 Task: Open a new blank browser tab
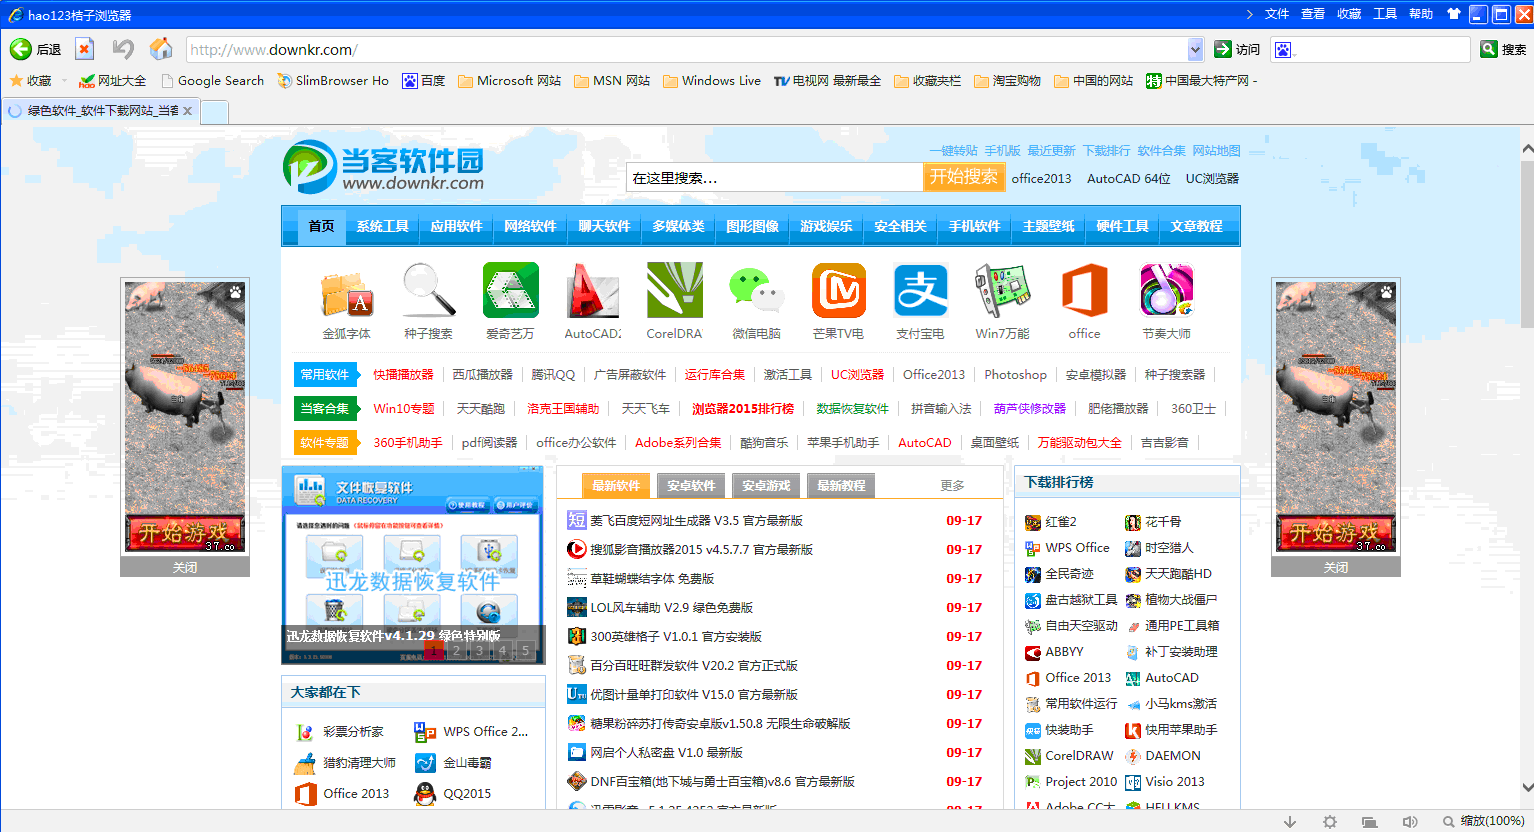(x=214, y=112)
